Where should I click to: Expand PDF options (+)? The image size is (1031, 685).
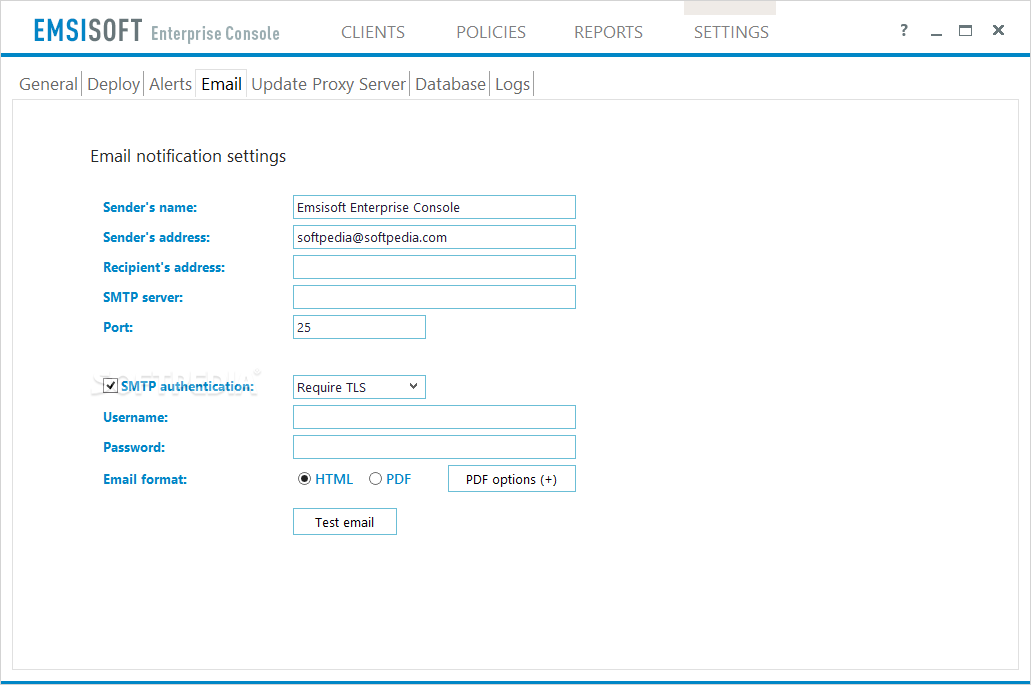click(x=512, y=479)
